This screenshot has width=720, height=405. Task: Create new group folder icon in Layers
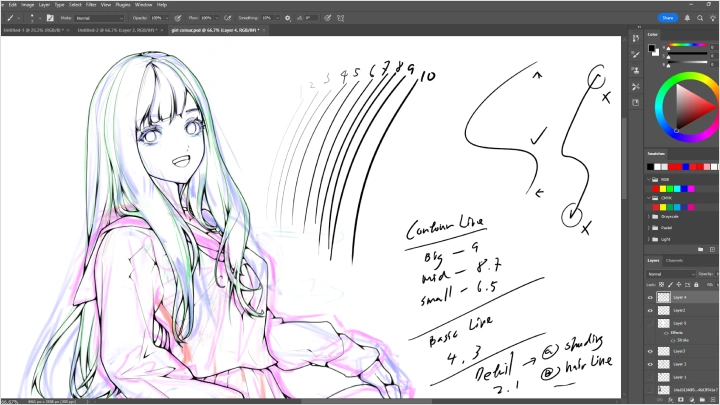702,400
